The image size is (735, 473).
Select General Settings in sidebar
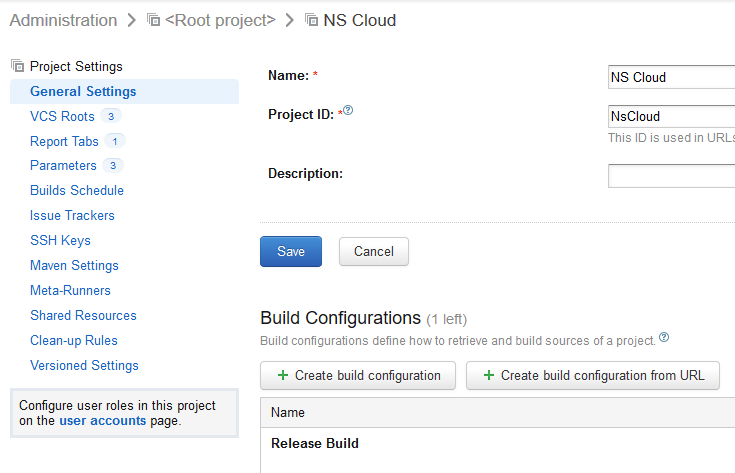[83, 91]
